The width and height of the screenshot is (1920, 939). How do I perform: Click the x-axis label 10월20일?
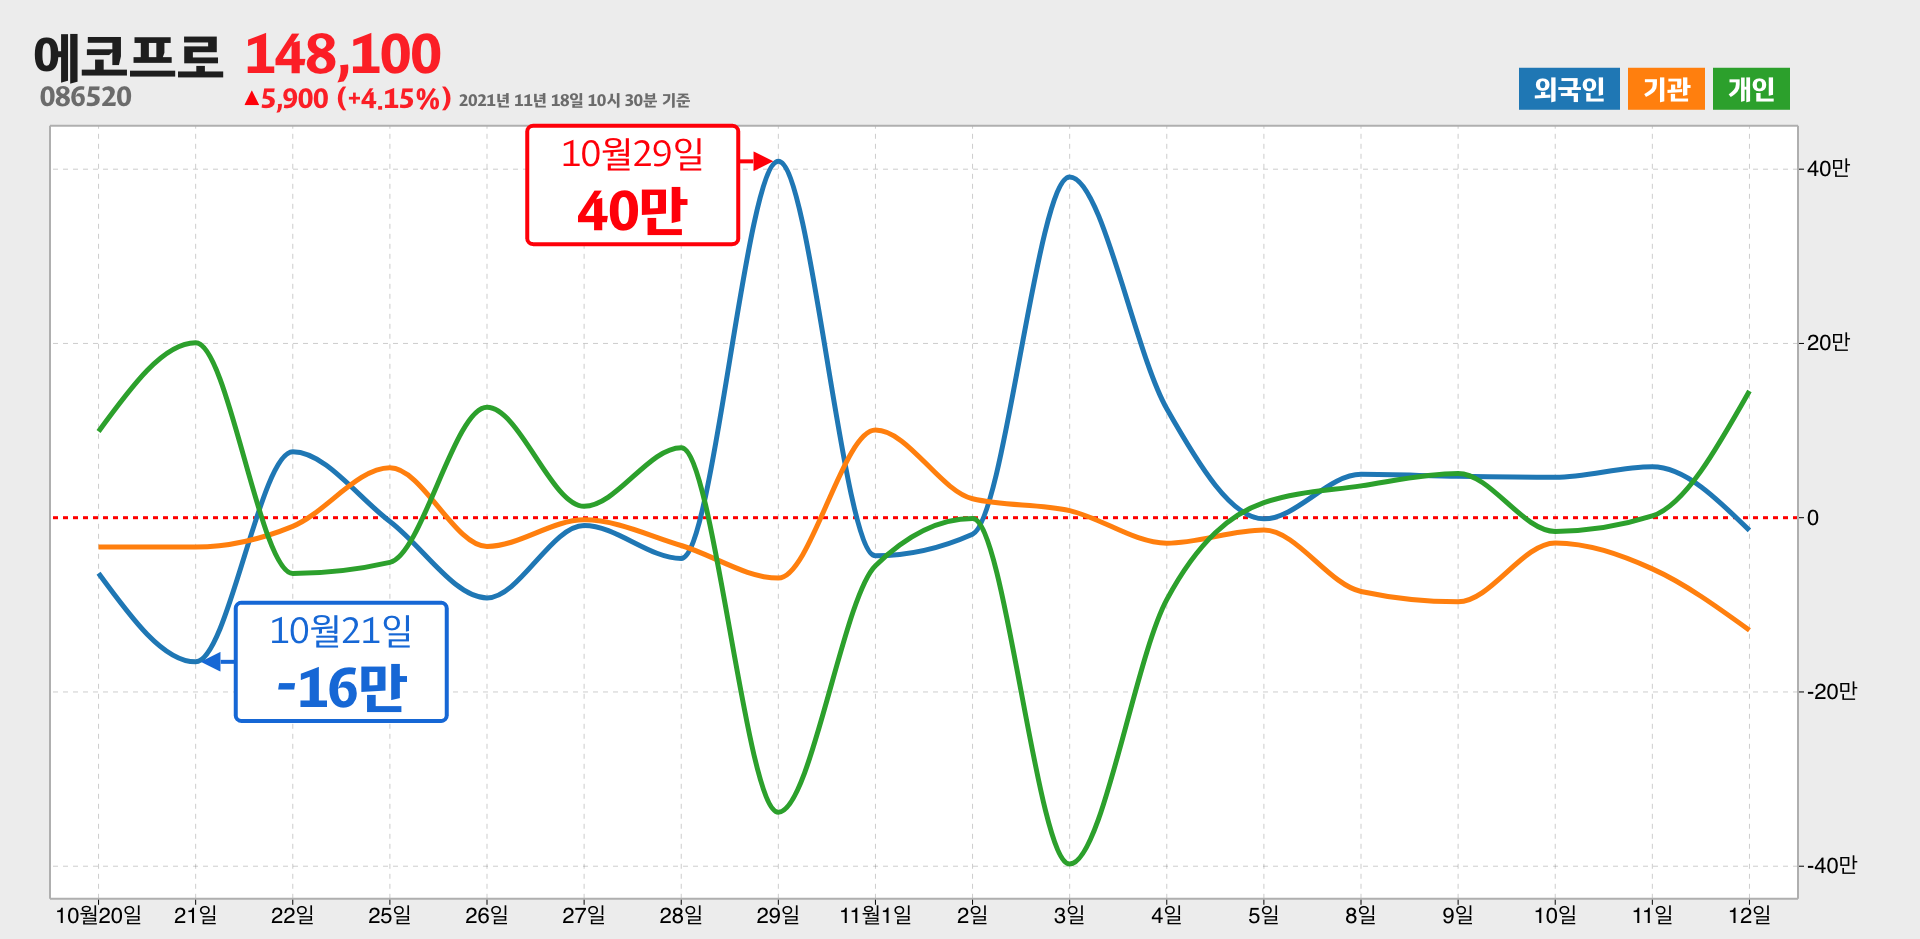click(x=98, y=915)
